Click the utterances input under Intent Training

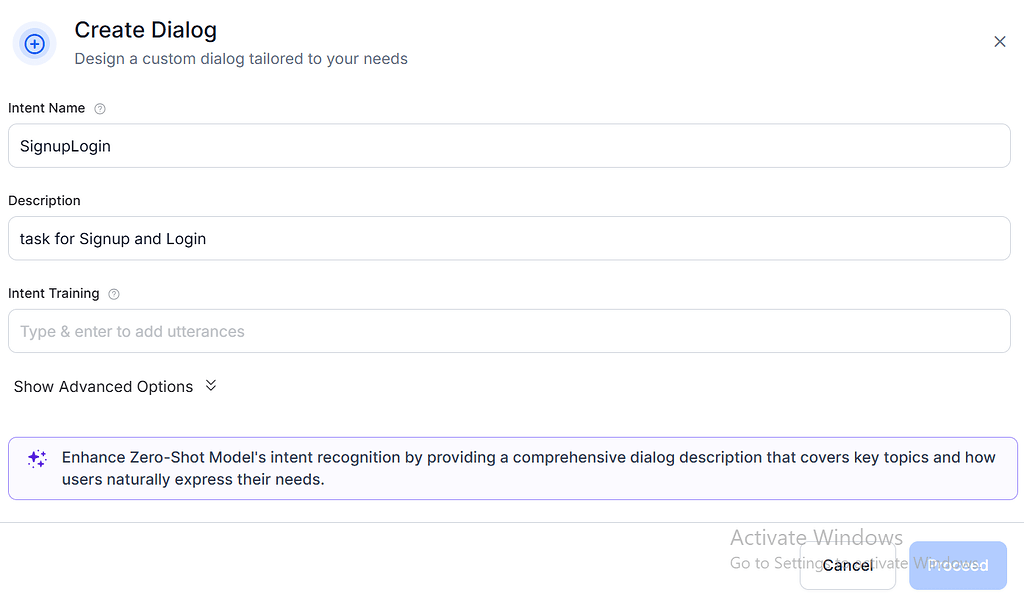click(x=509, y=331)
